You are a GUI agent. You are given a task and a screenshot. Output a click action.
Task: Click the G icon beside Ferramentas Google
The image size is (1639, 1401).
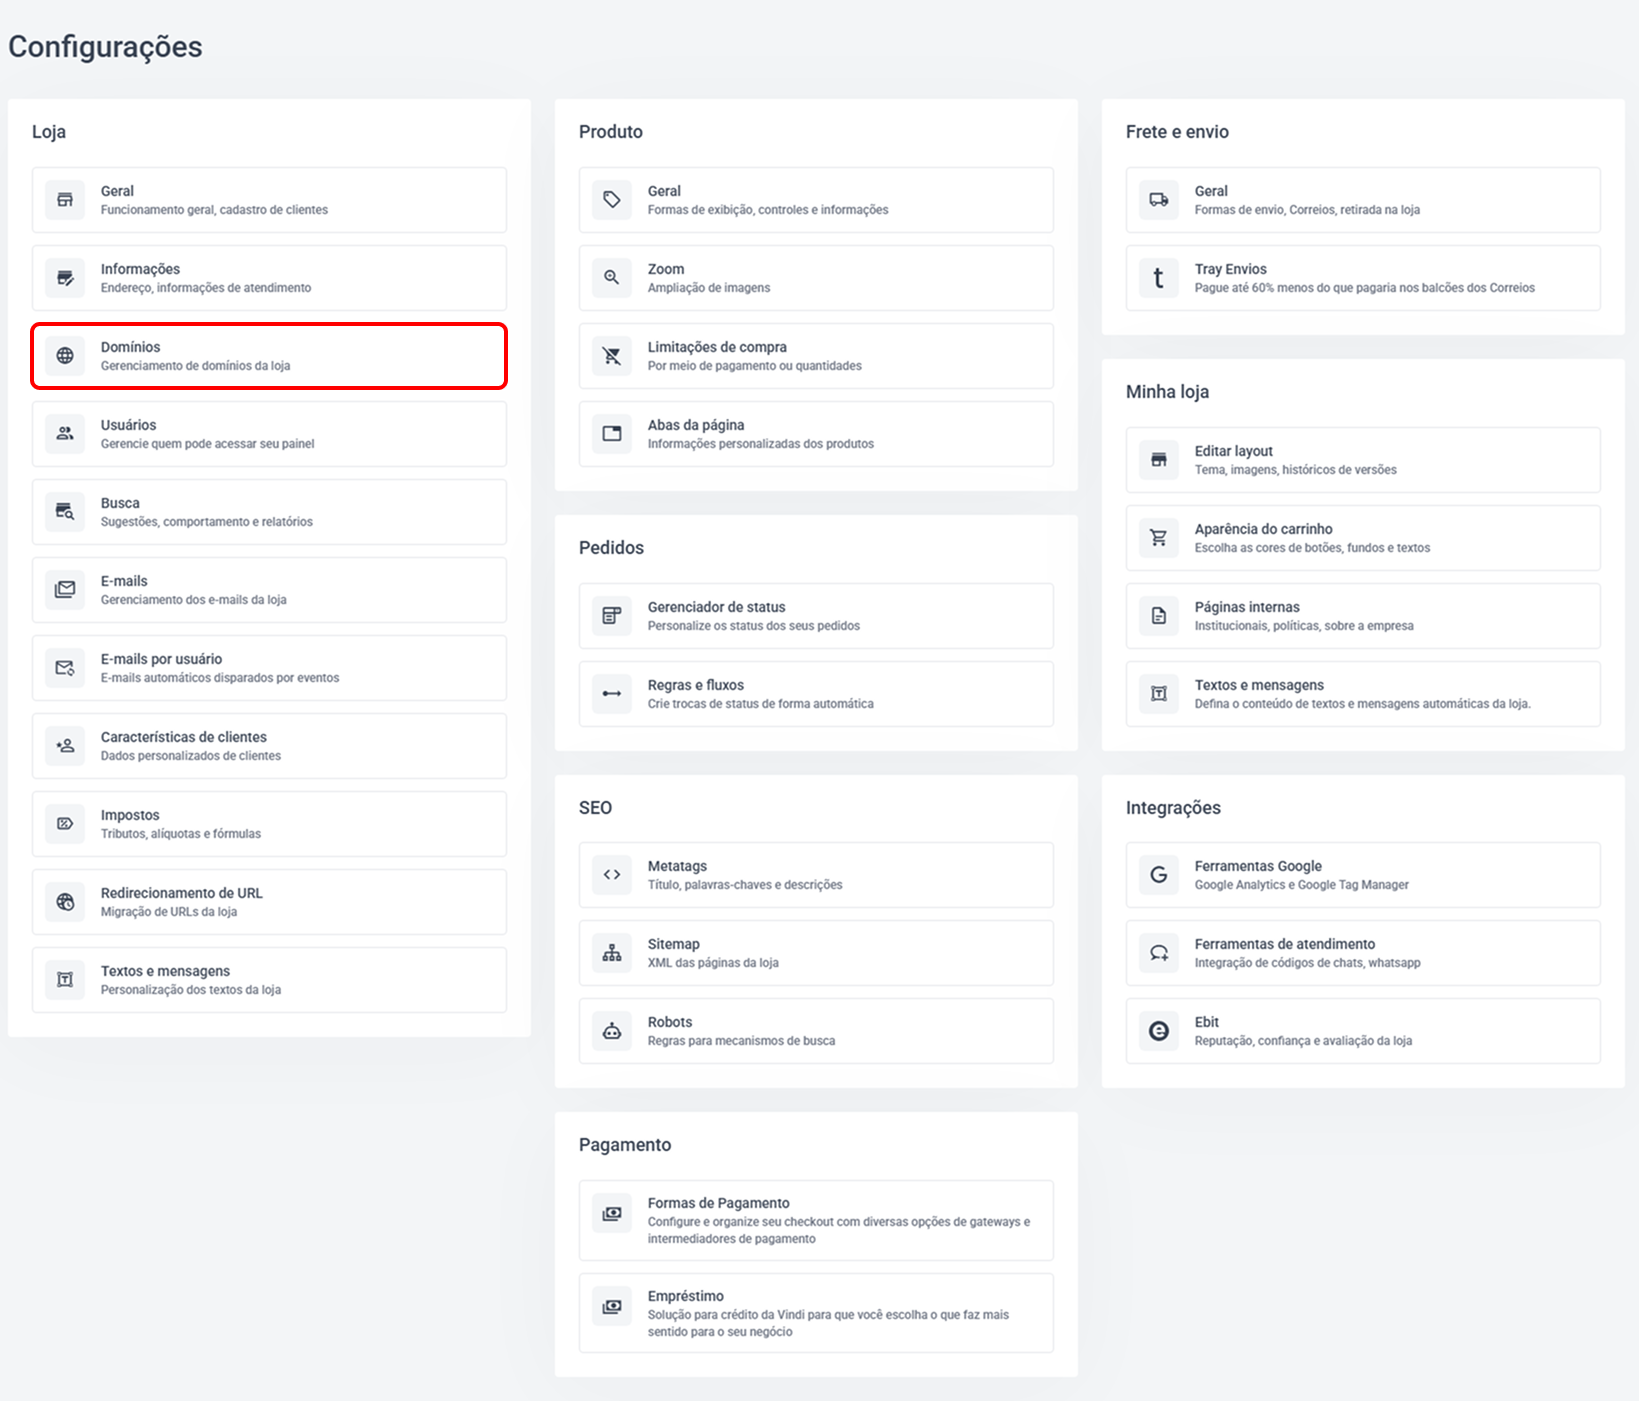click(x=1159, y=875)
